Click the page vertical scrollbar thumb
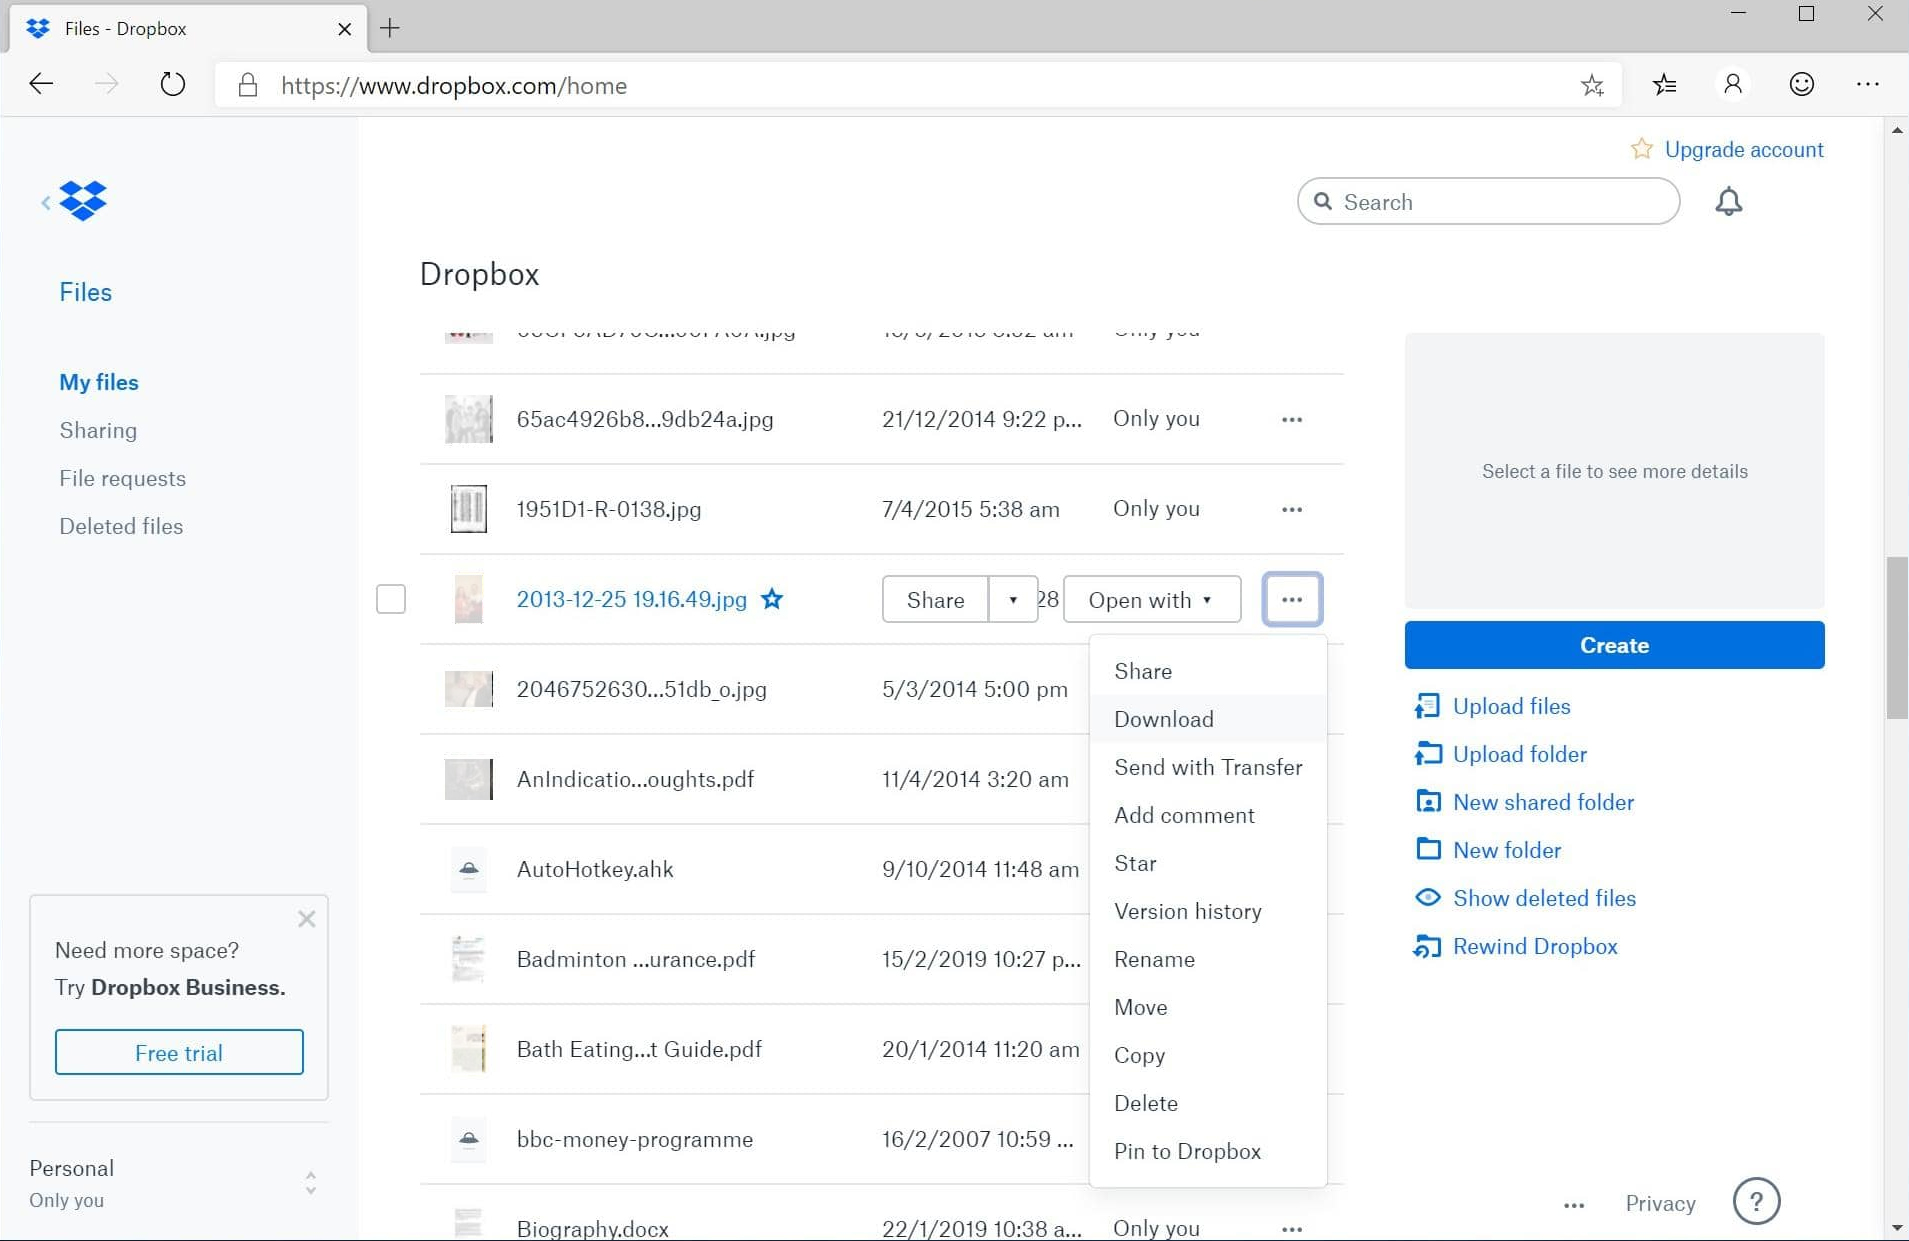Viewport: 1909px width, 1241px height. [1897, 638]
